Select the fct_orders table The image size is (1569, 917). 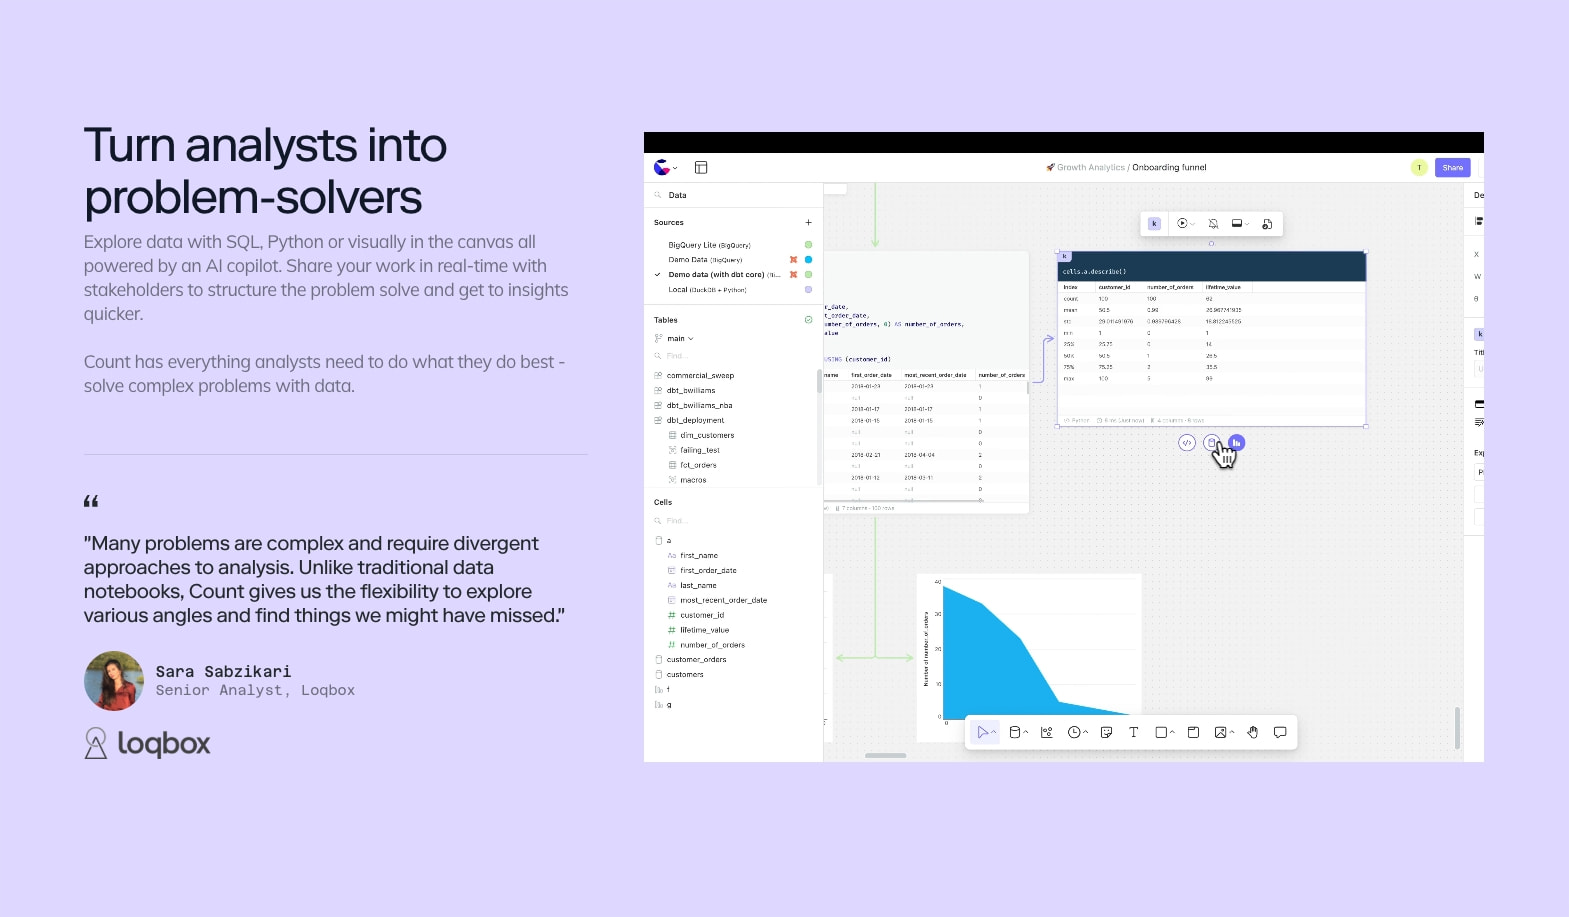tap(698, 466)
